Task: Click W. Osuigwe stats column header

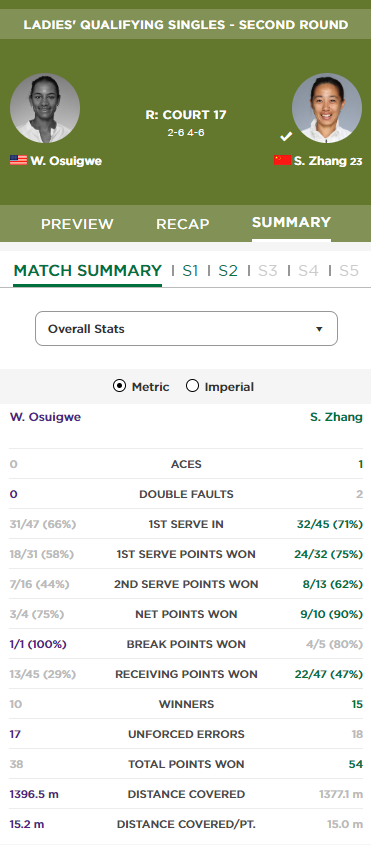Action: coord(45,417)
